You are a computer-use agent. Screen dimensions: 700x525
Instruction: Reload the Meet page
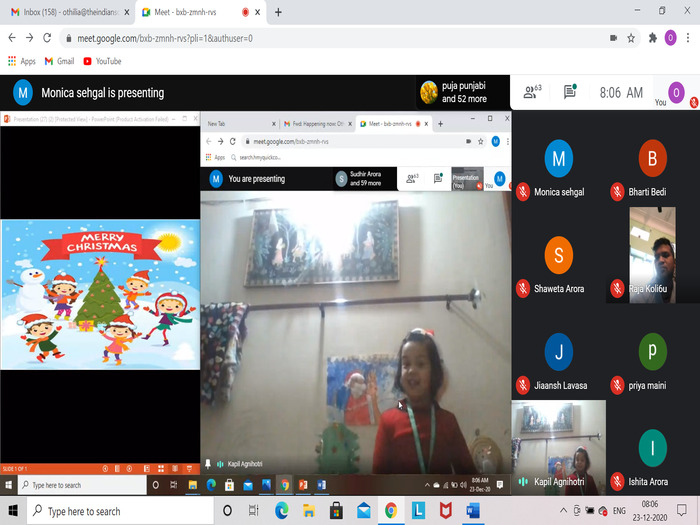click(x=47, y=38)
